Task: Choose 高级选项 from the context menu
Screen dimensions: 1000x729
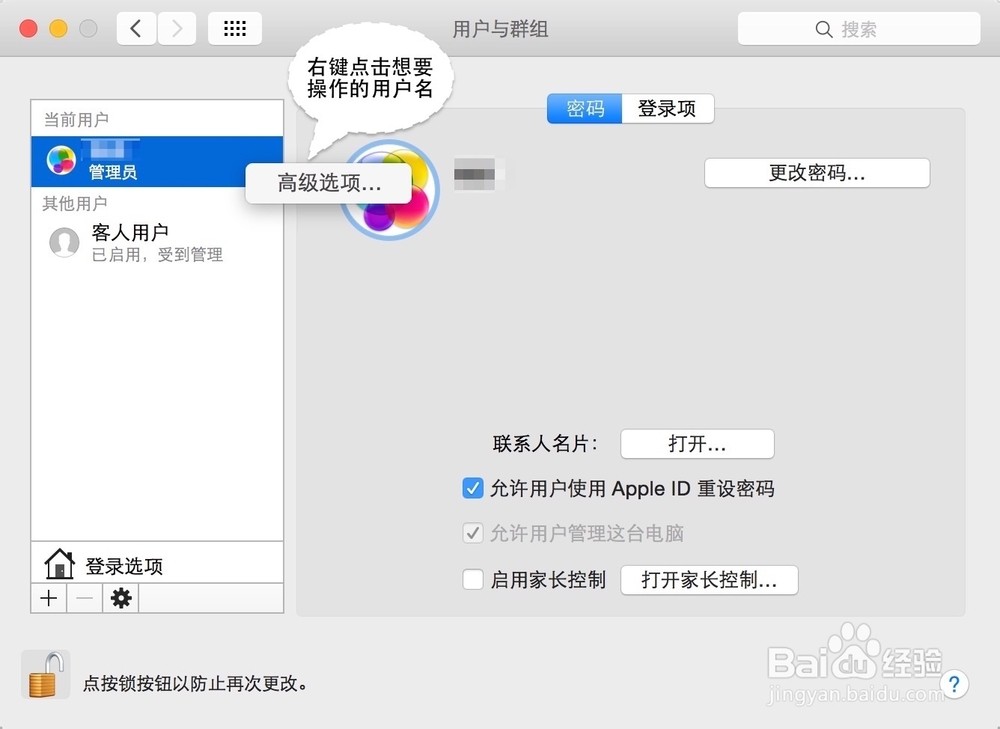Action: pos(328,182)
